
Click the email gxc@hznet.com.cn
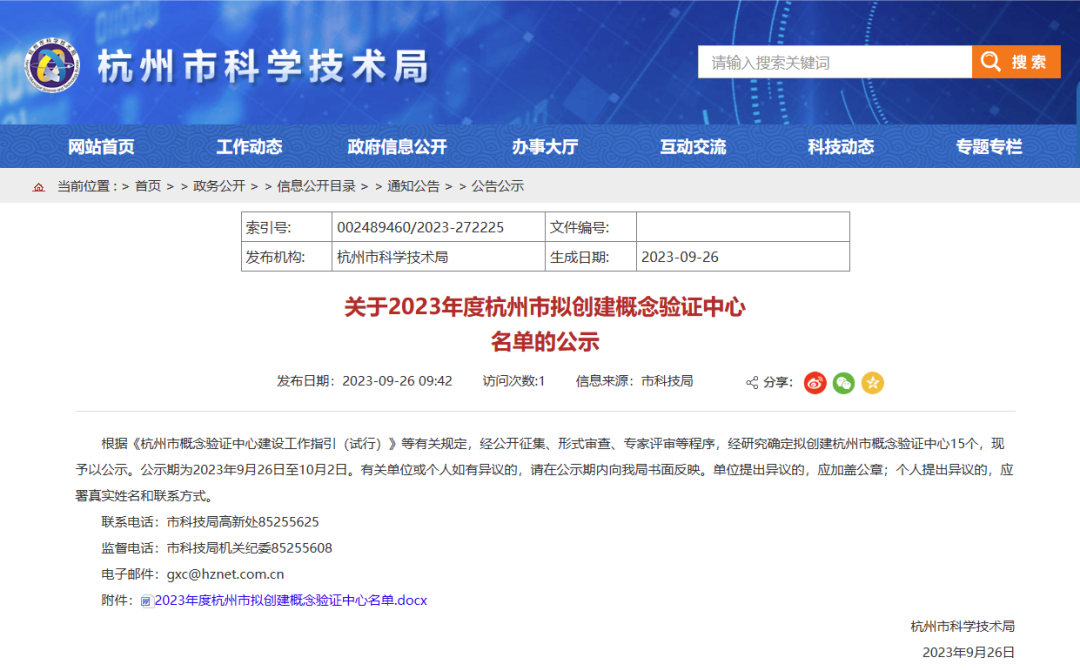[225, 575]
